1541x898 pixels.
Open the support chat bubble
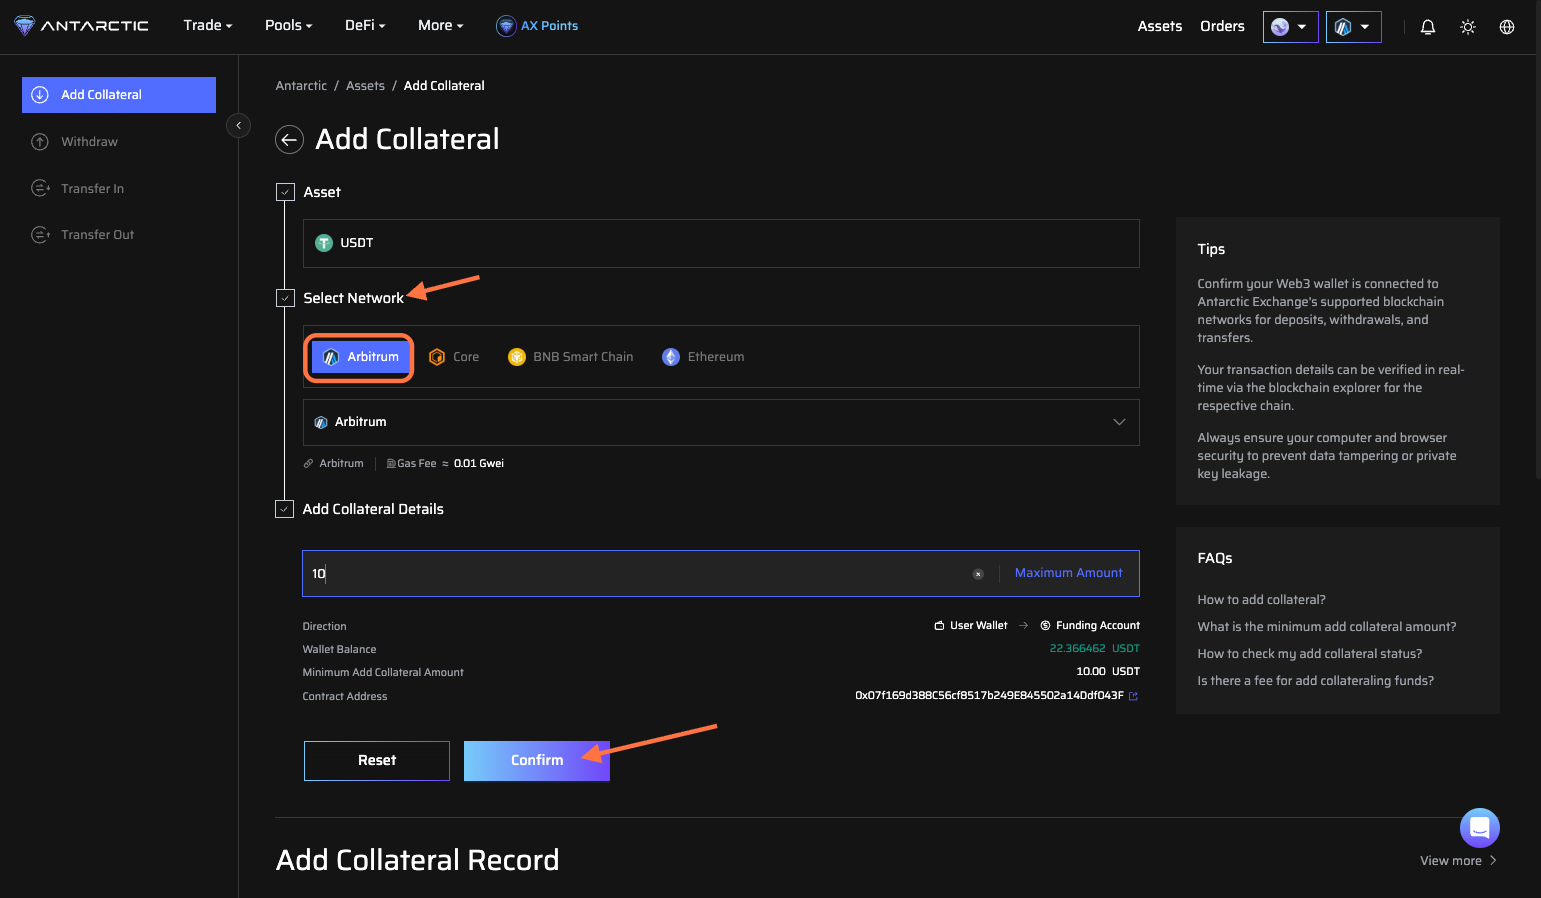coord(1480,828)
